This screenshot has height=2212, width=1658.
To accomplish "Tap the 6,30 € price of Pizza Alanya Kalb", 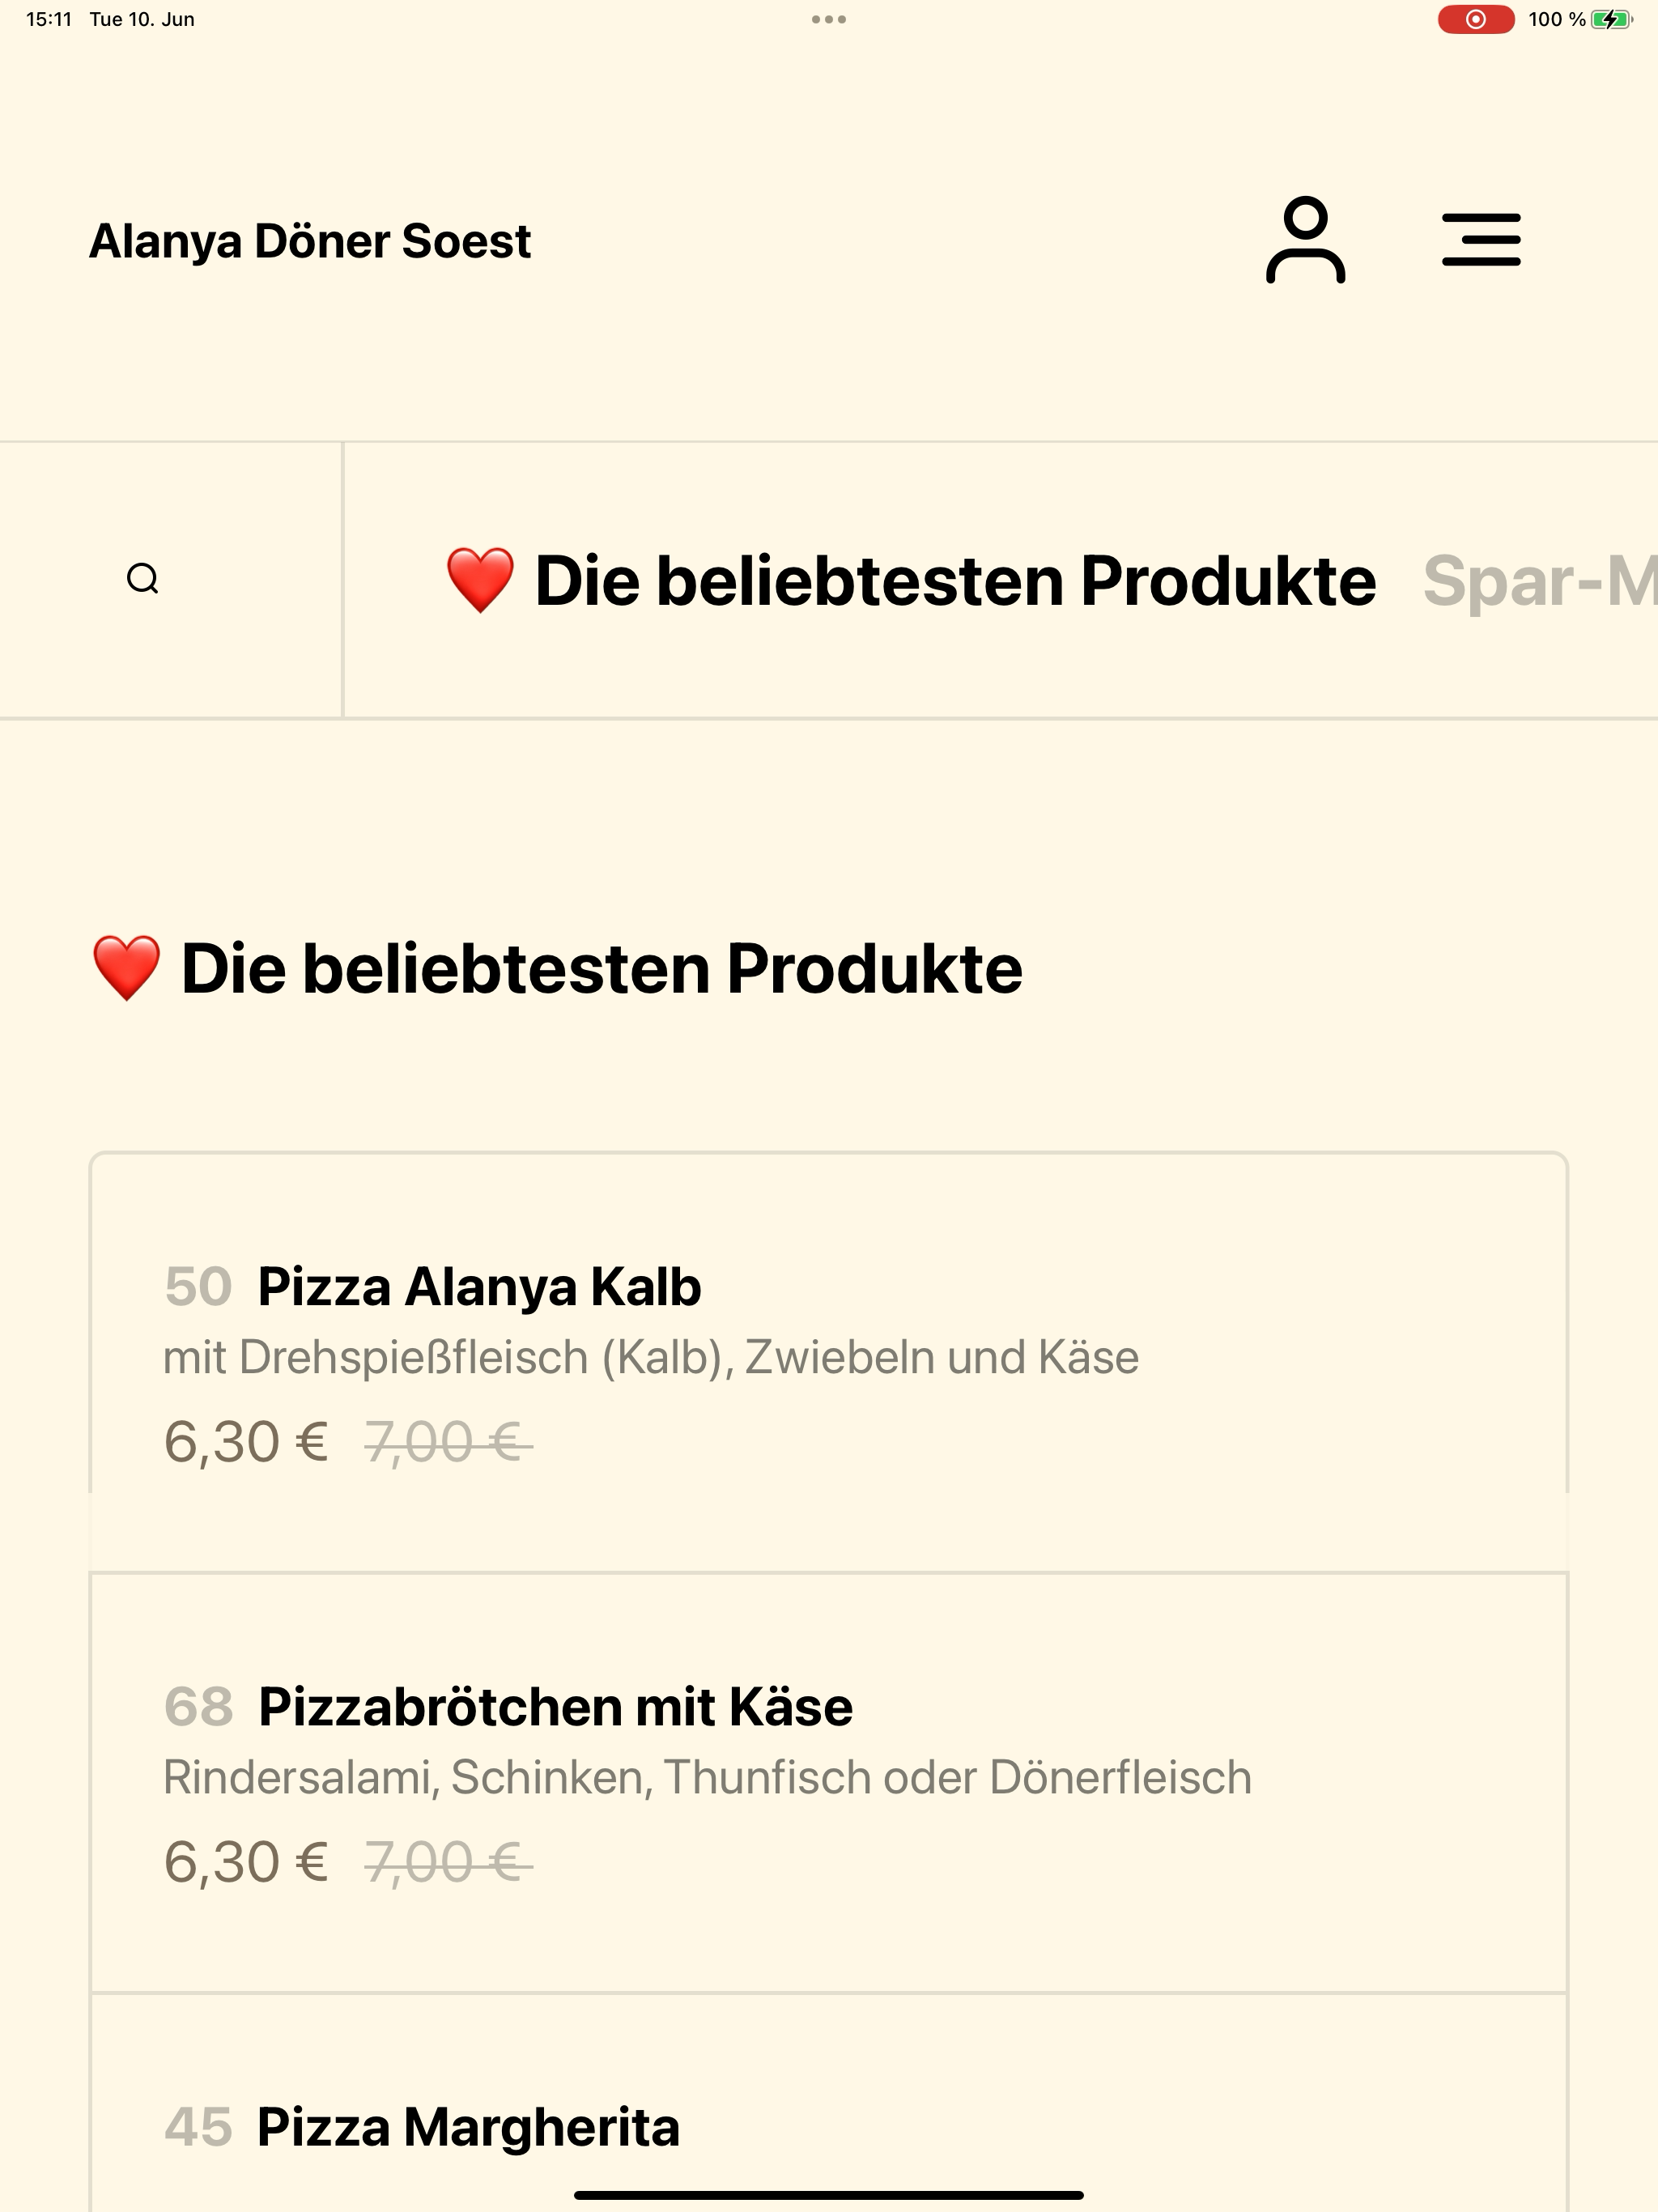I will tap(246, 1442).
